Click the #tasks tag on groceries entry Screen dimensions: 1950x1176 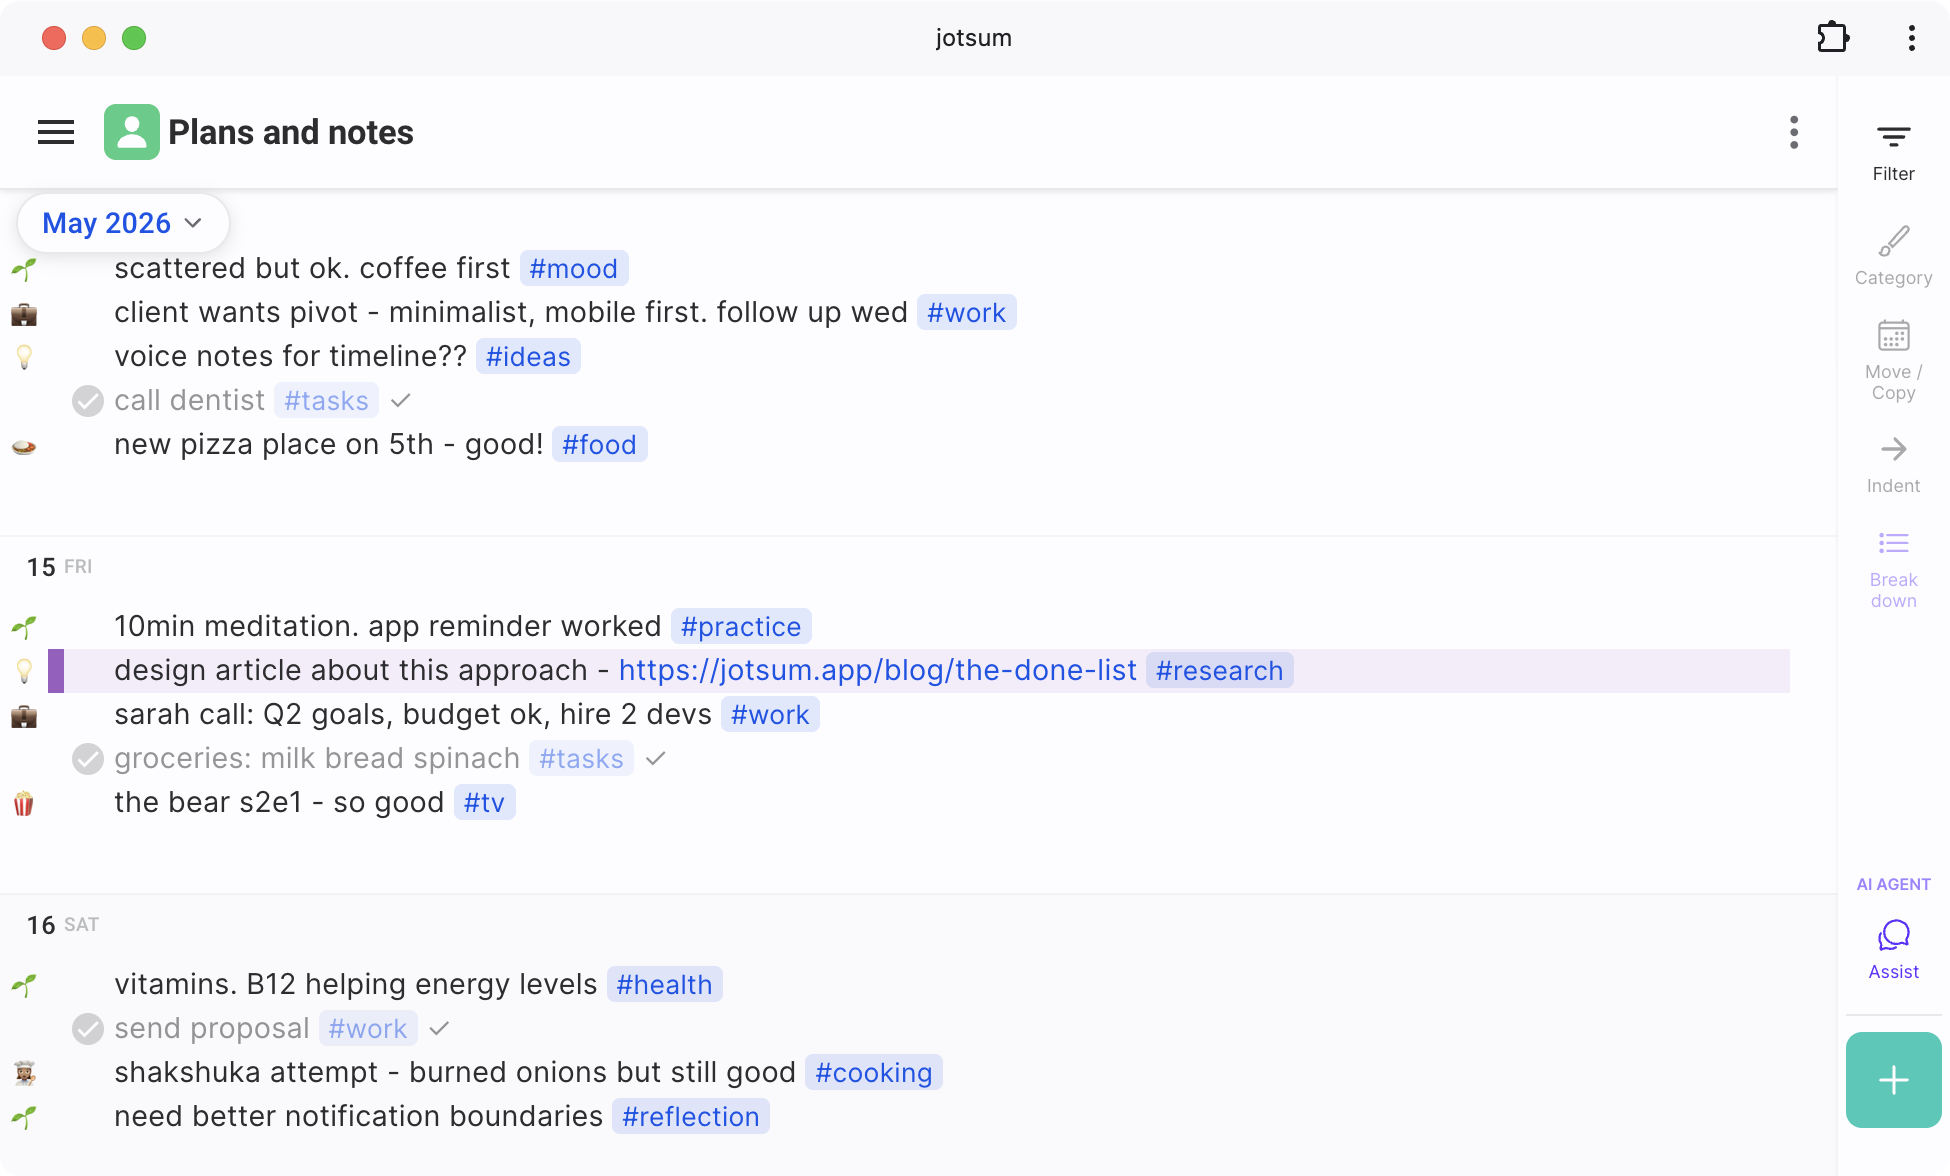click(x=581, y=758)
